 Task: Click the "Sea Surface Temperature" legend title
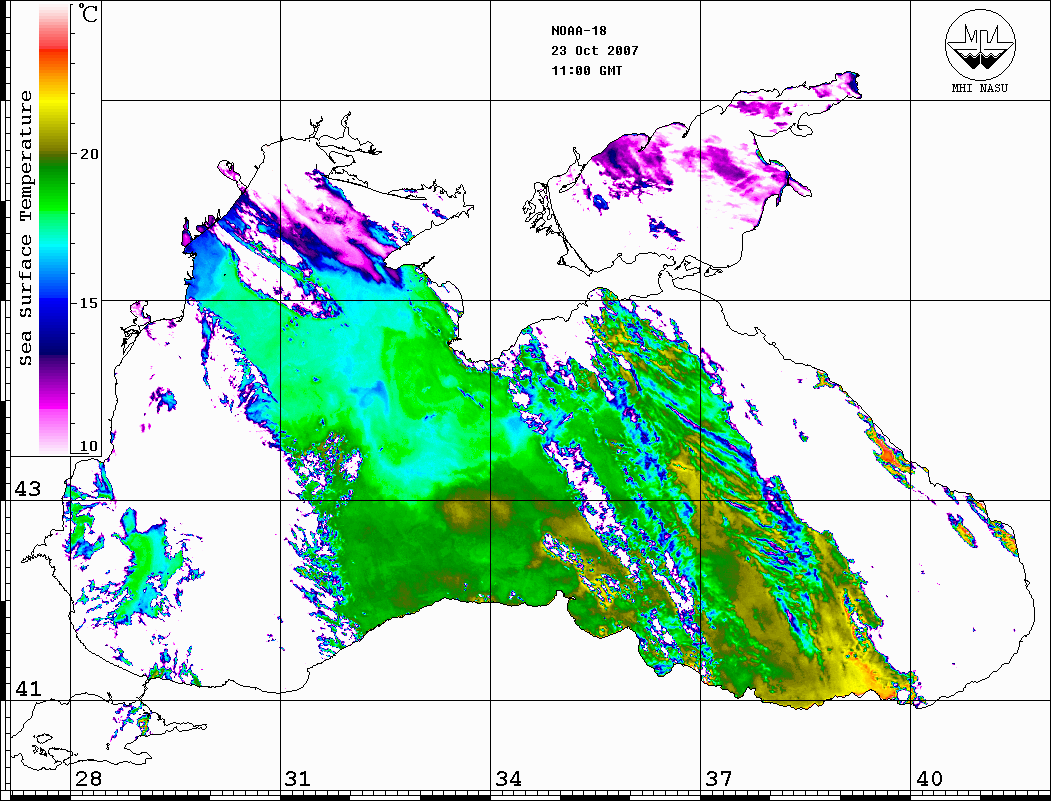point(25,229)
